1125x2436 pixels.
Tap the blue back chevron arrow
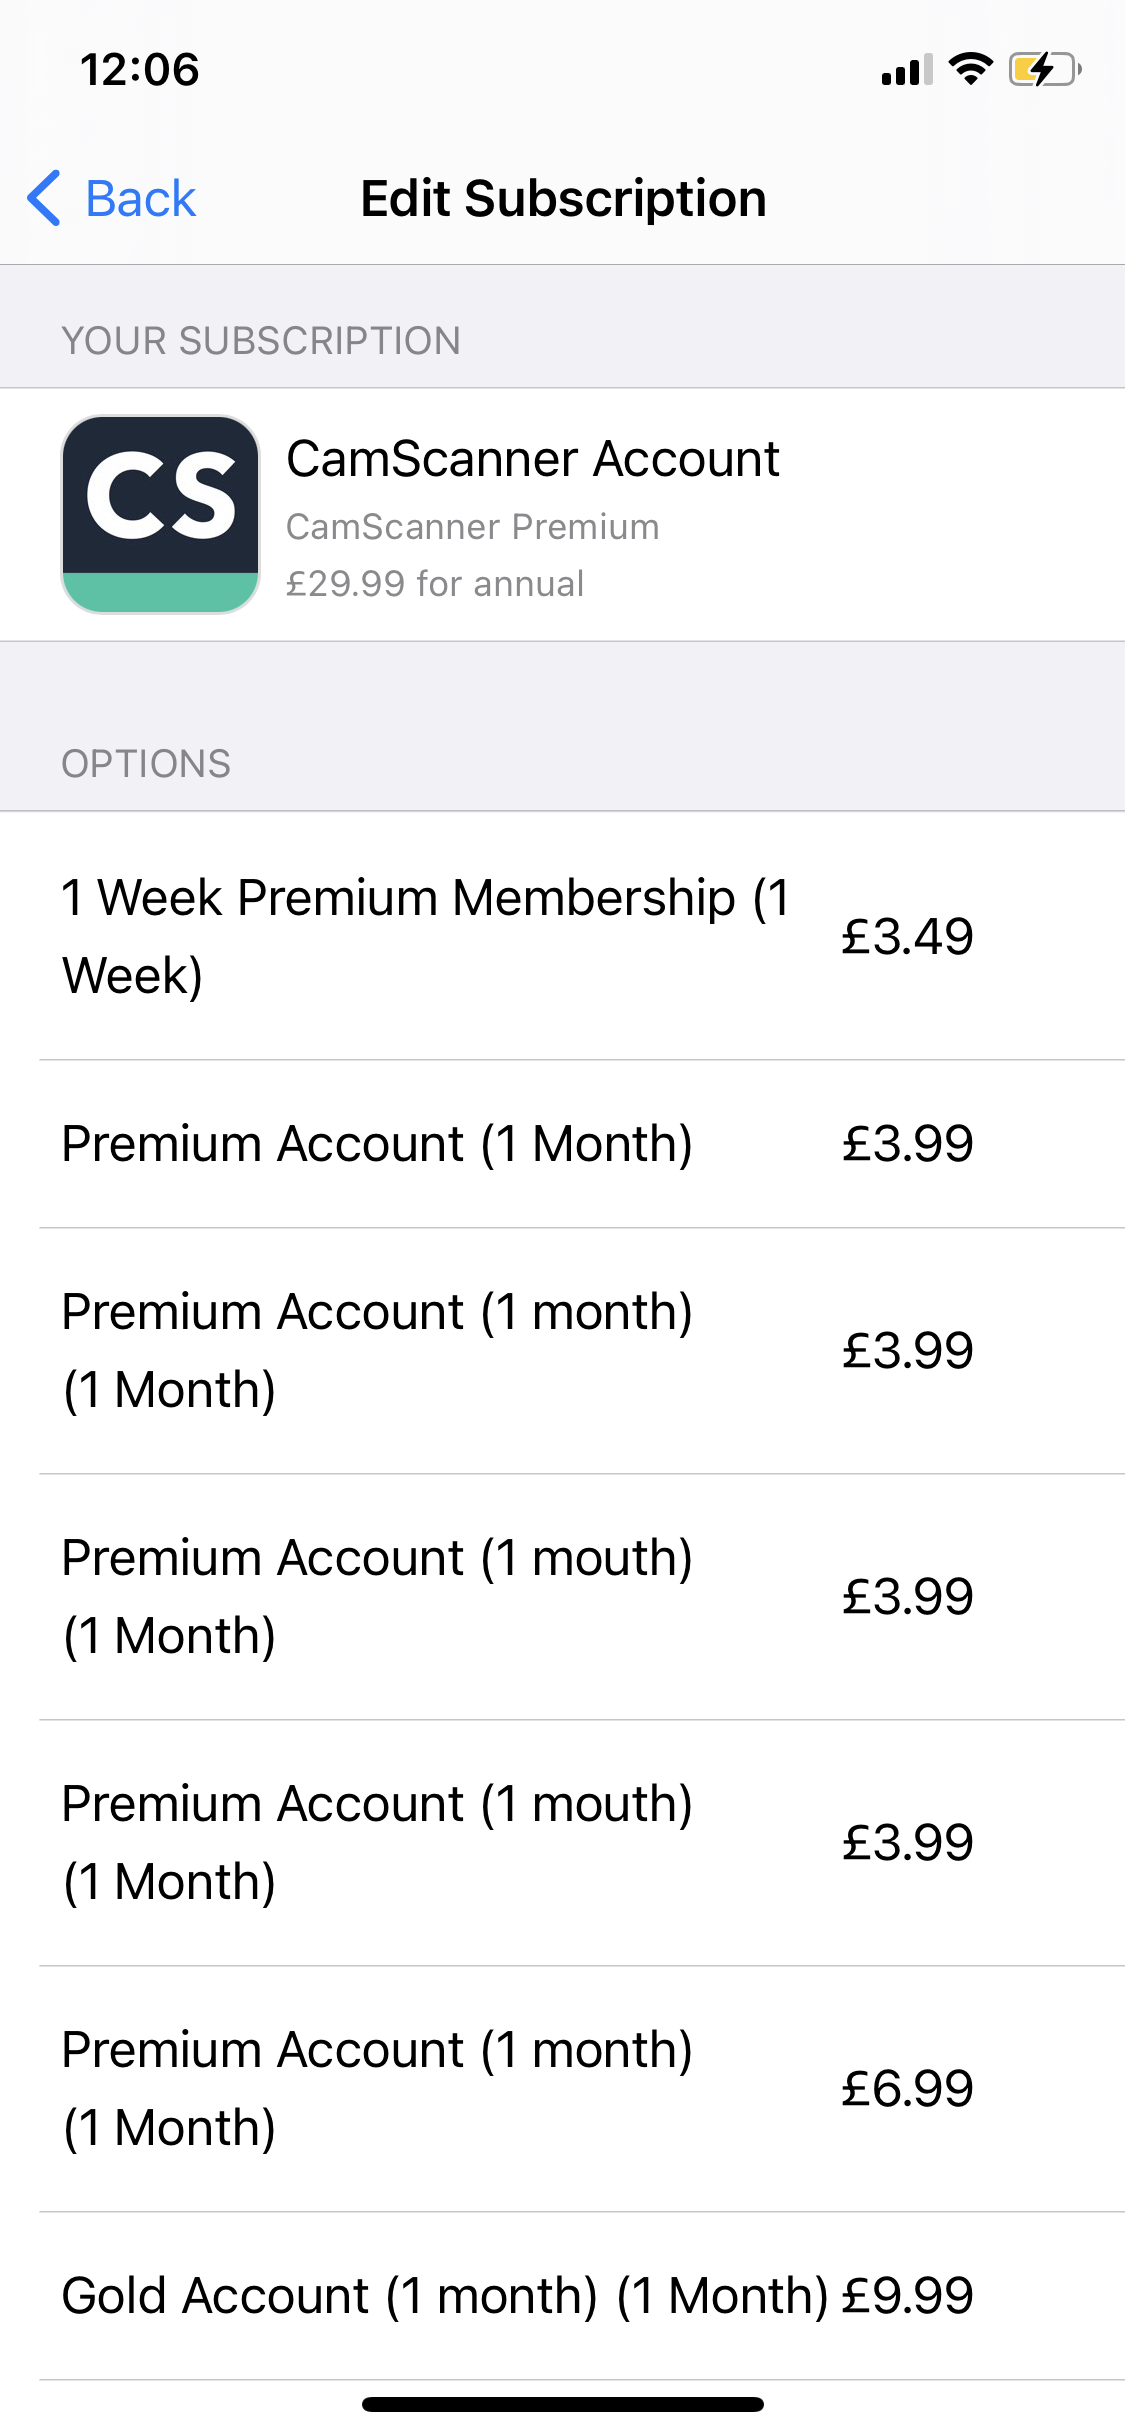pyautogui.click(x=44, y=198)
